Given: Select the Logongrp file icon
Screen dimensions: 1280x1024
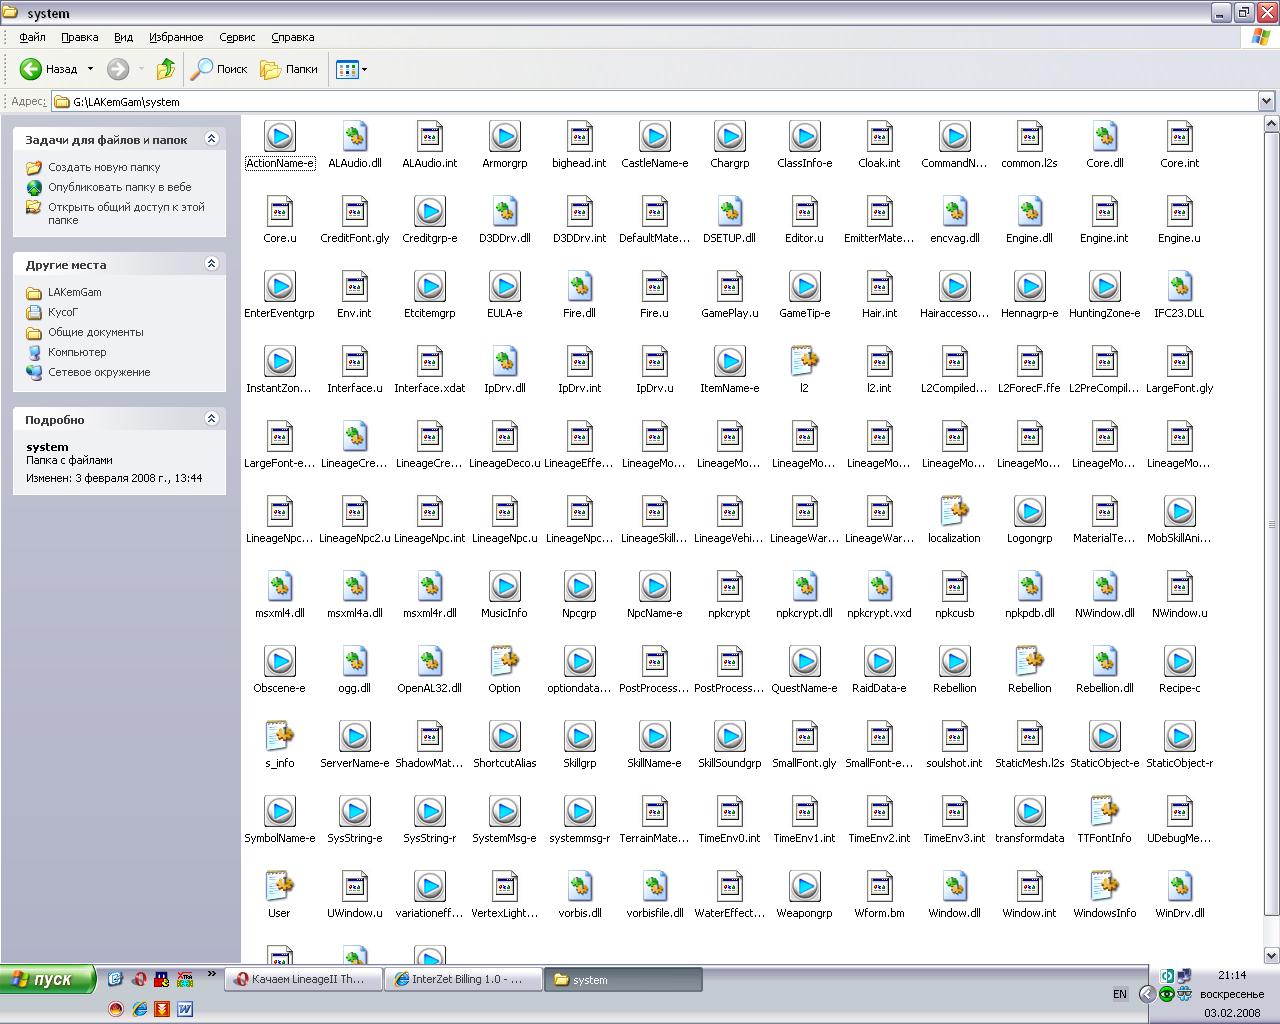Looking at the screenshot, I should click(x=1030, y=511).
